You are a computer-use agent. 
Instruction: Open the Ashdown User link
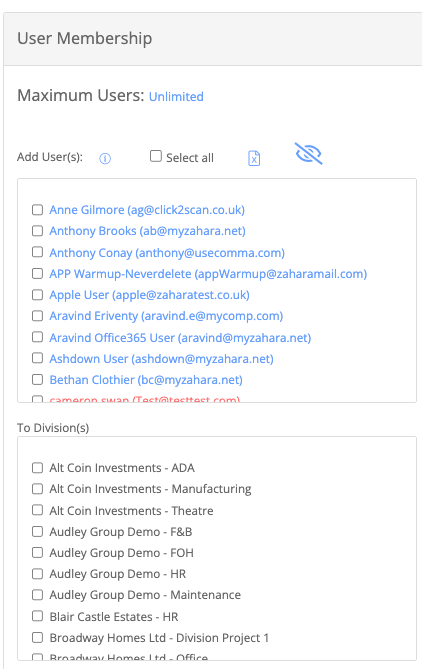point(161,359)
